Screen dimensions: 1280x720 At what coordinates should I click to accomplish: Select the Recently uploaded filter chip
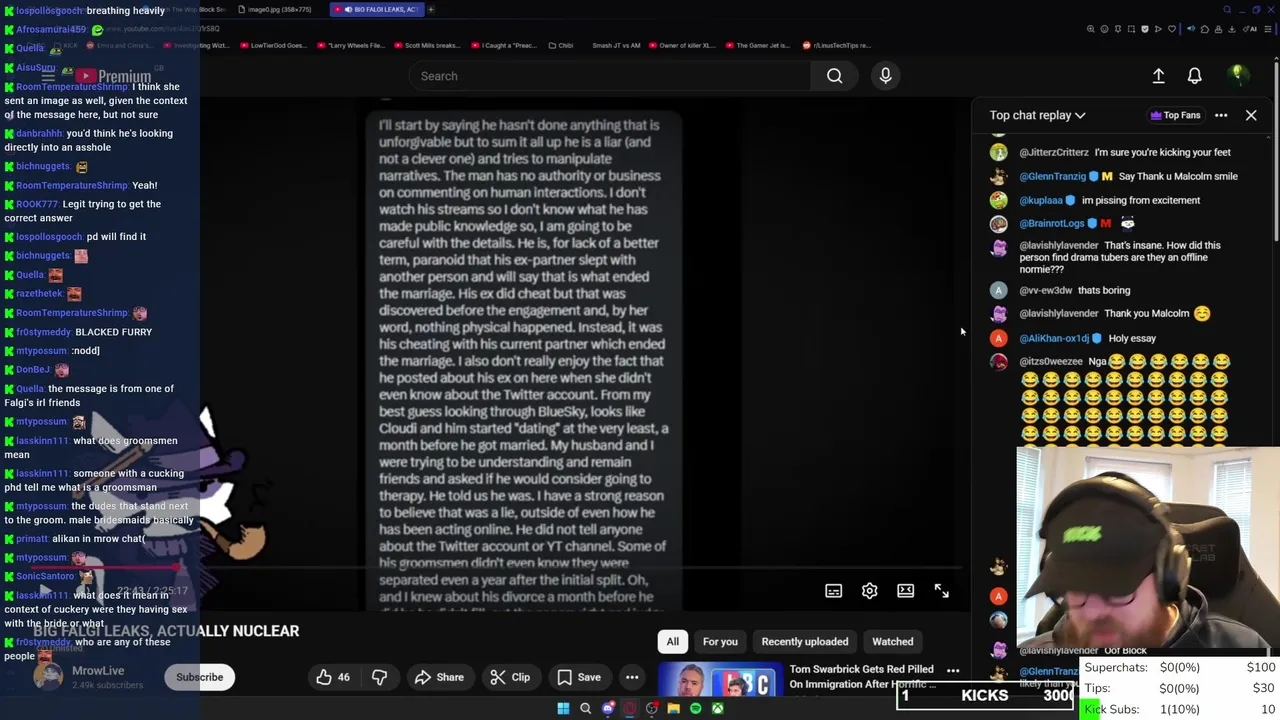pyautogui.click(x=805, y=642)
